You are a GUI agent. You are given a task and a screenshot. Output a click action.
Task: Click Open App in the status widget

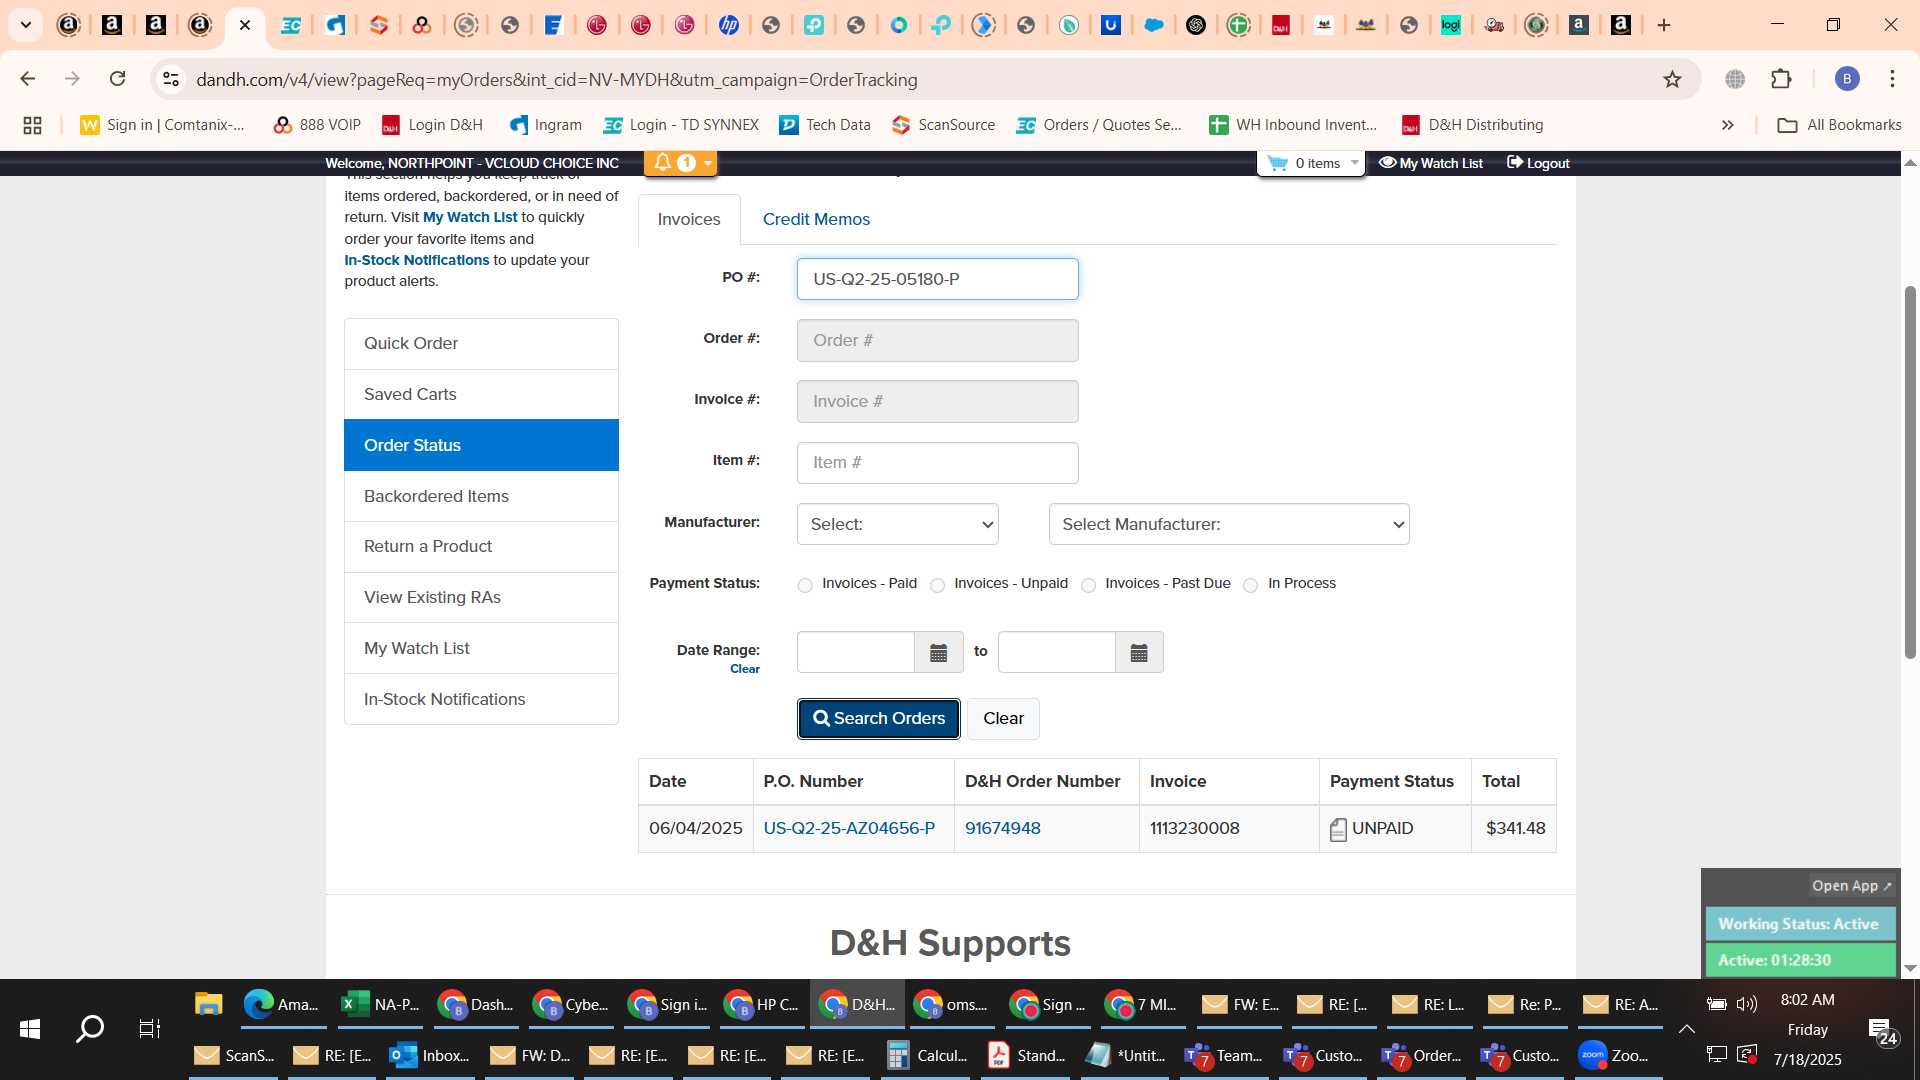(1852, 886)
